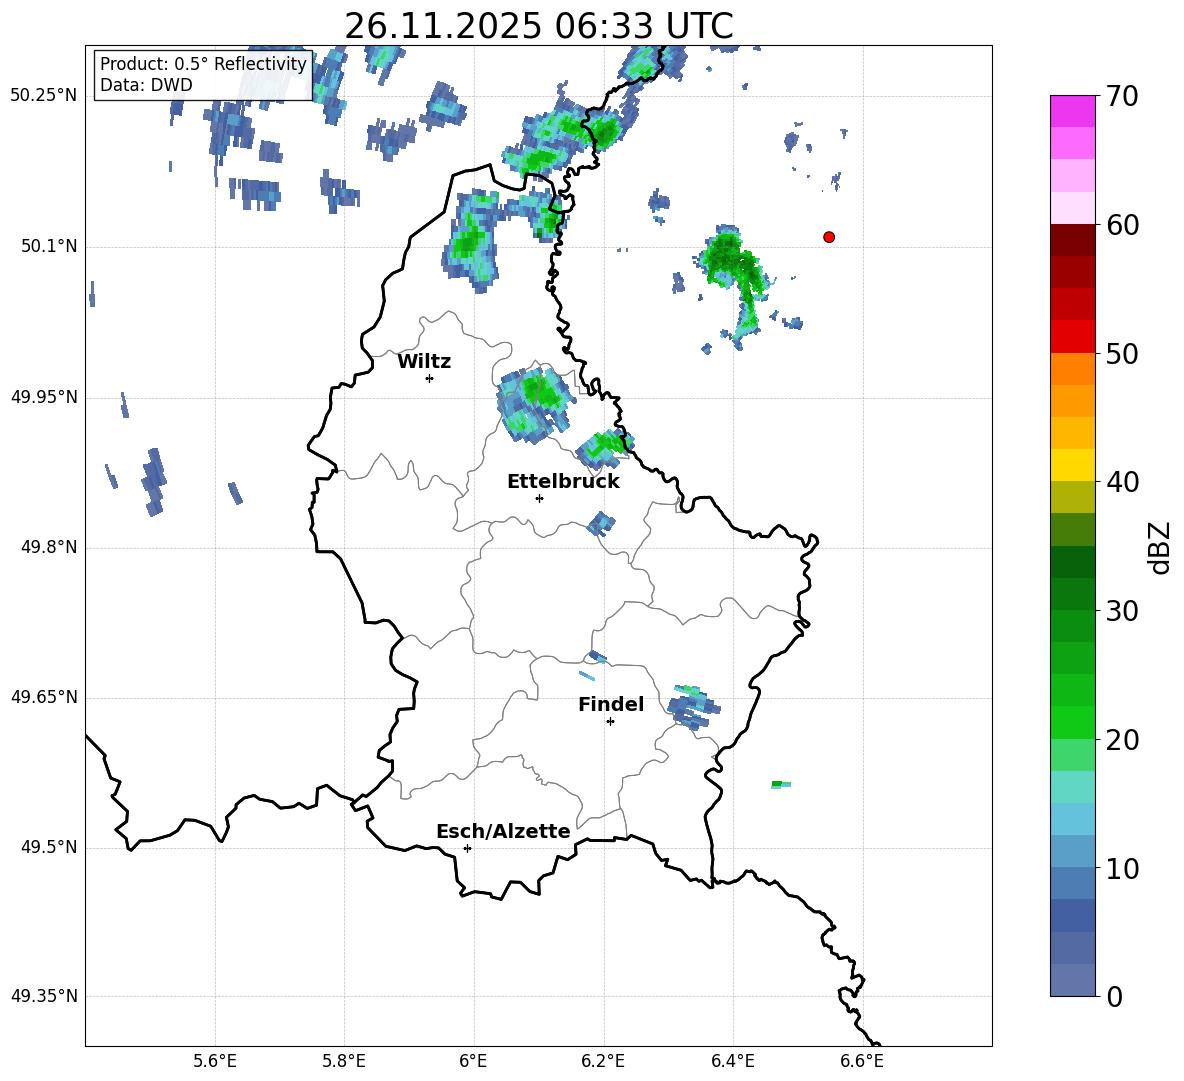Click the 0 tick label on colorbar

tap(1114, 997)
